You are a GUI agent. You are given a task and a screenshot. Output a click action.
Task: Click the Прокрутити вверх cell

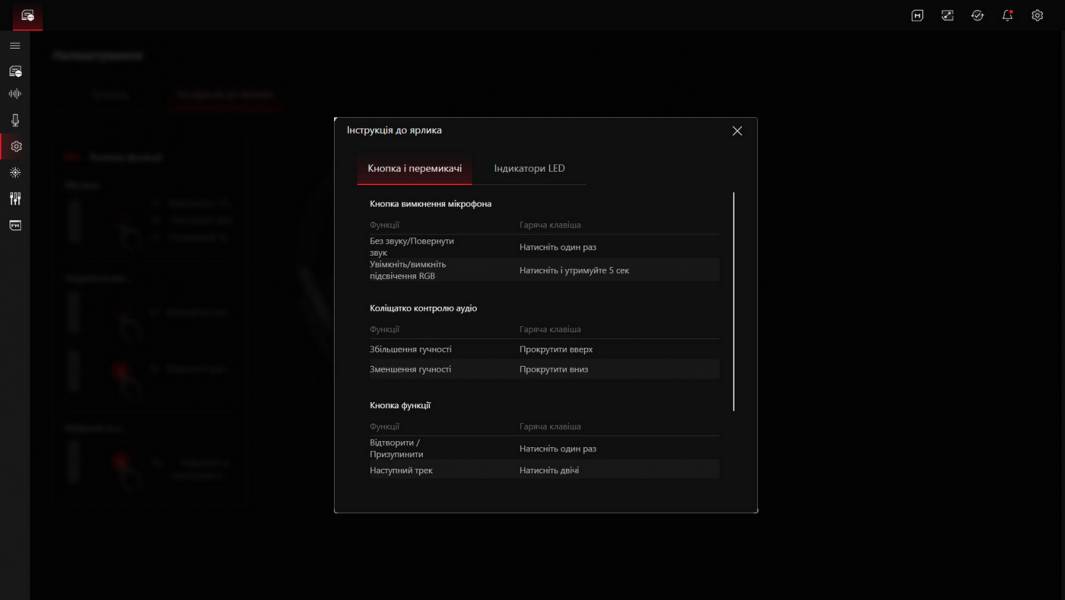(x=556, y=349)
